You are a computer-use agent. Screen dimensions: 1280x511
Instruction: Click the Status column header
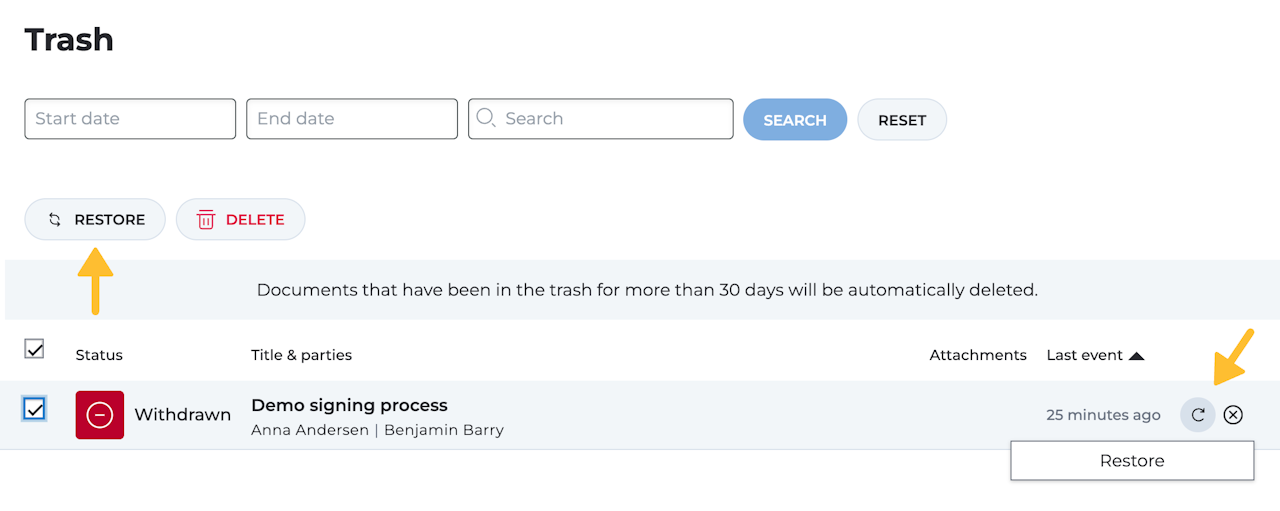(99, 355)
